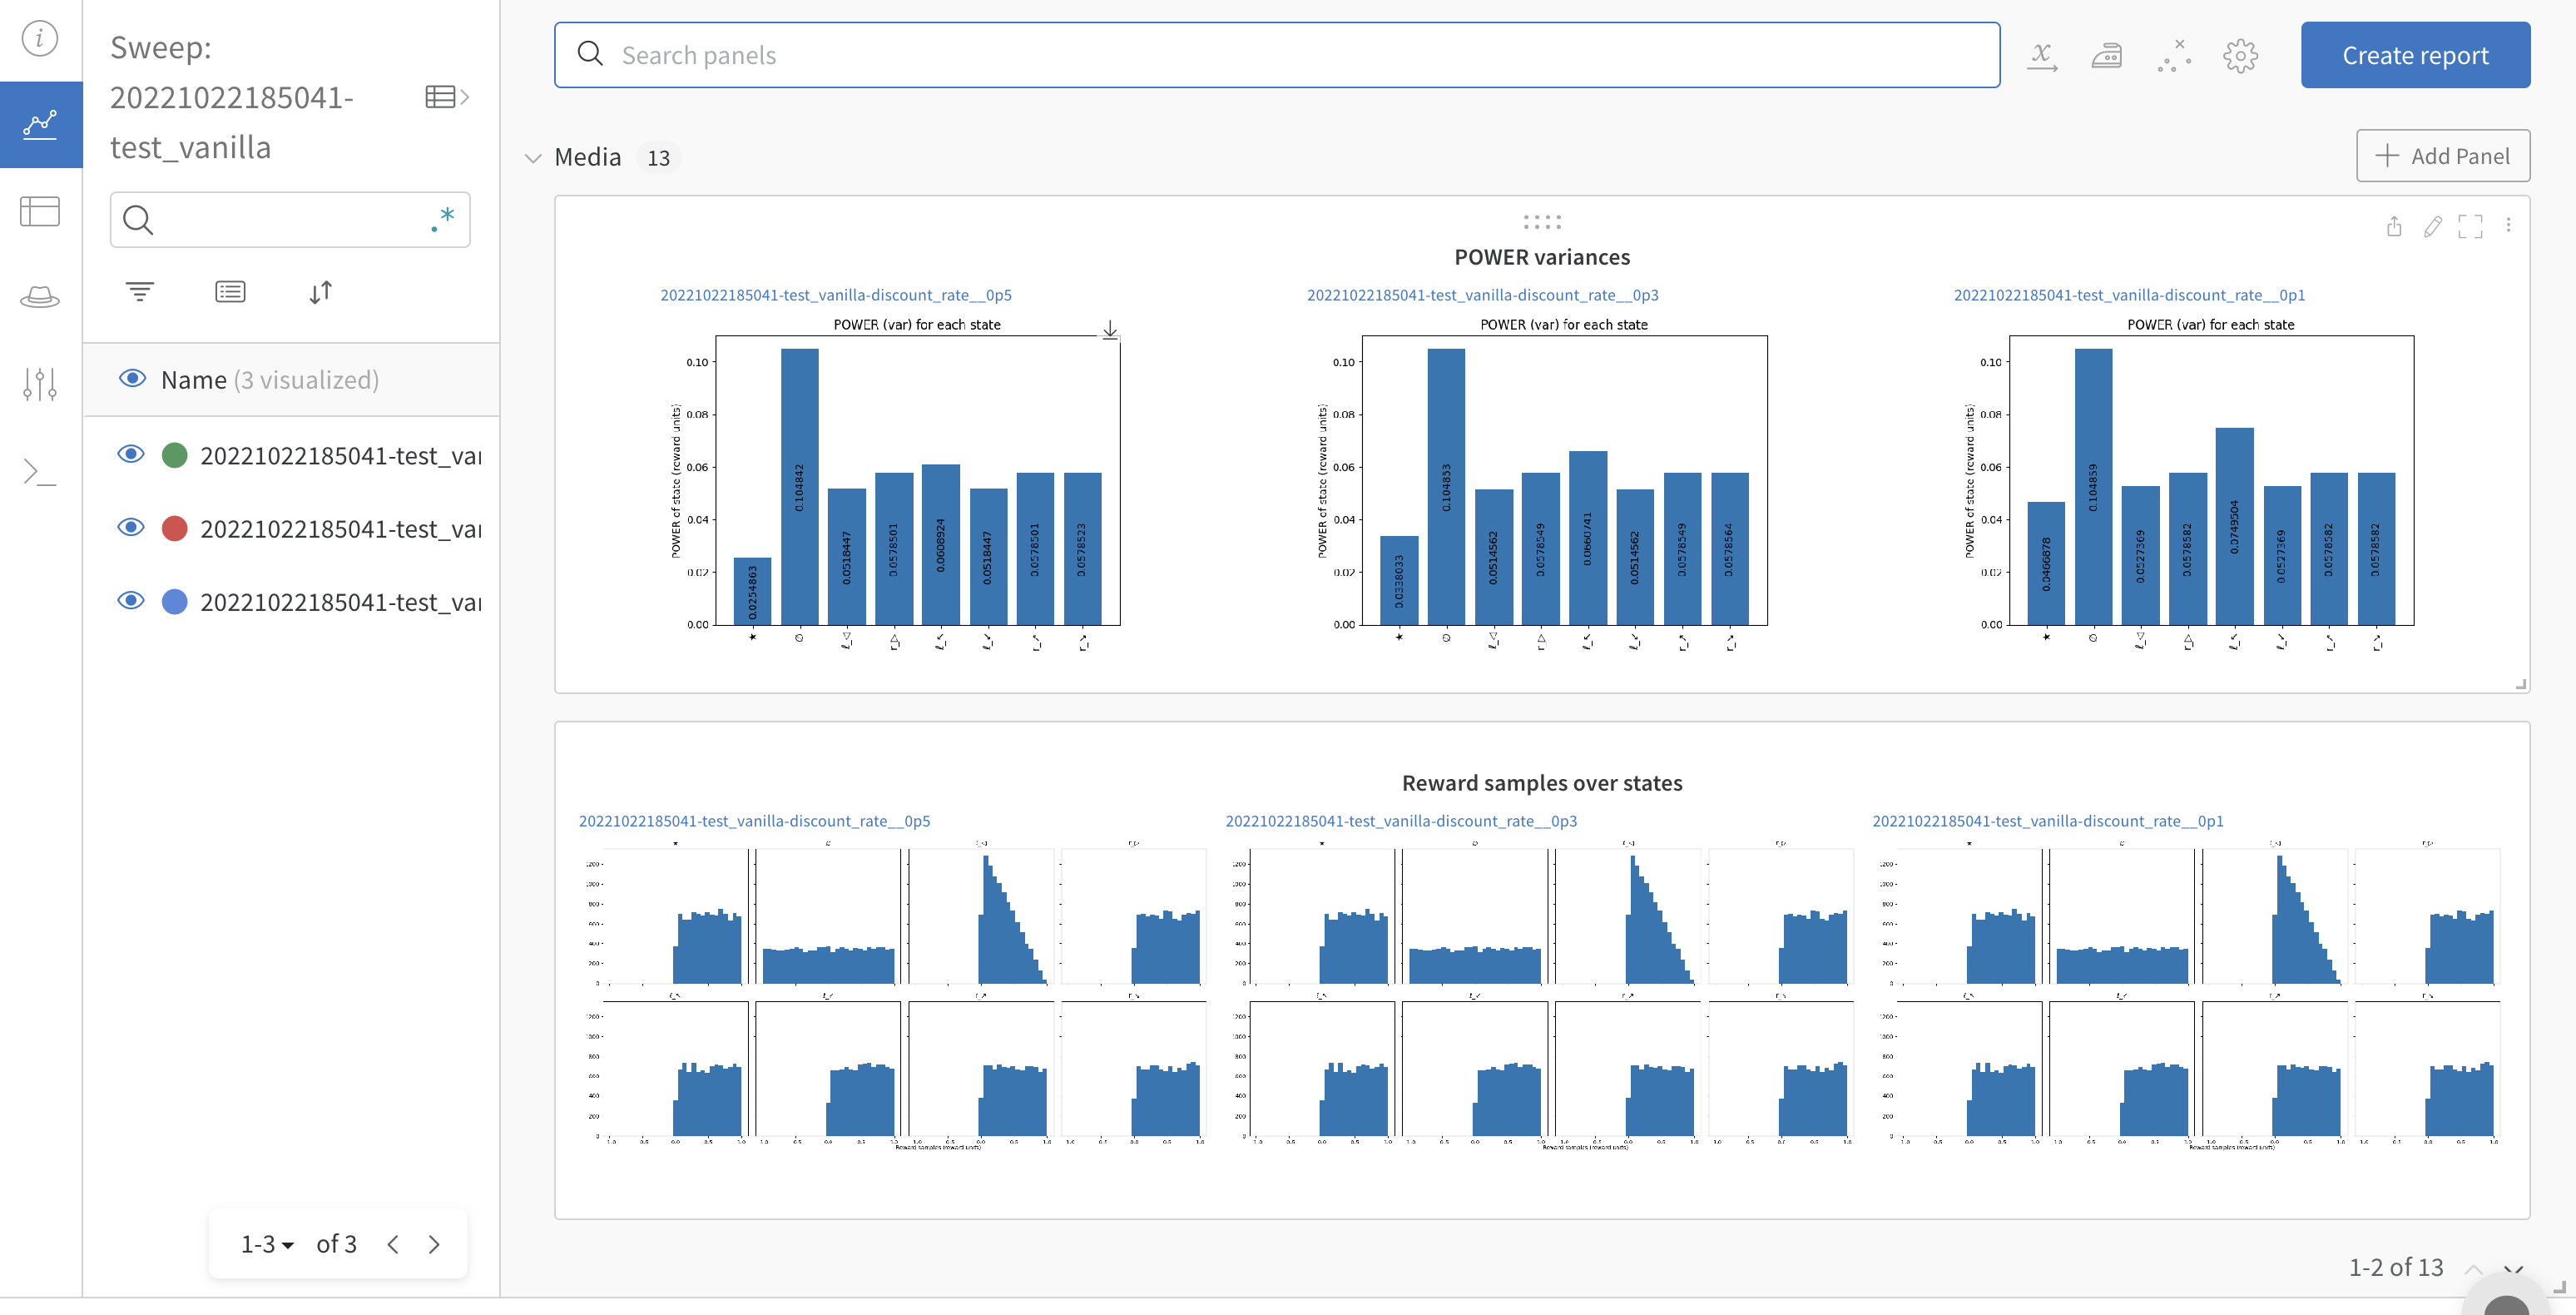The width and height of the screenshot is (2576, 1315).
Task: Collapse the Media section chevron
Action: [533, 158]
